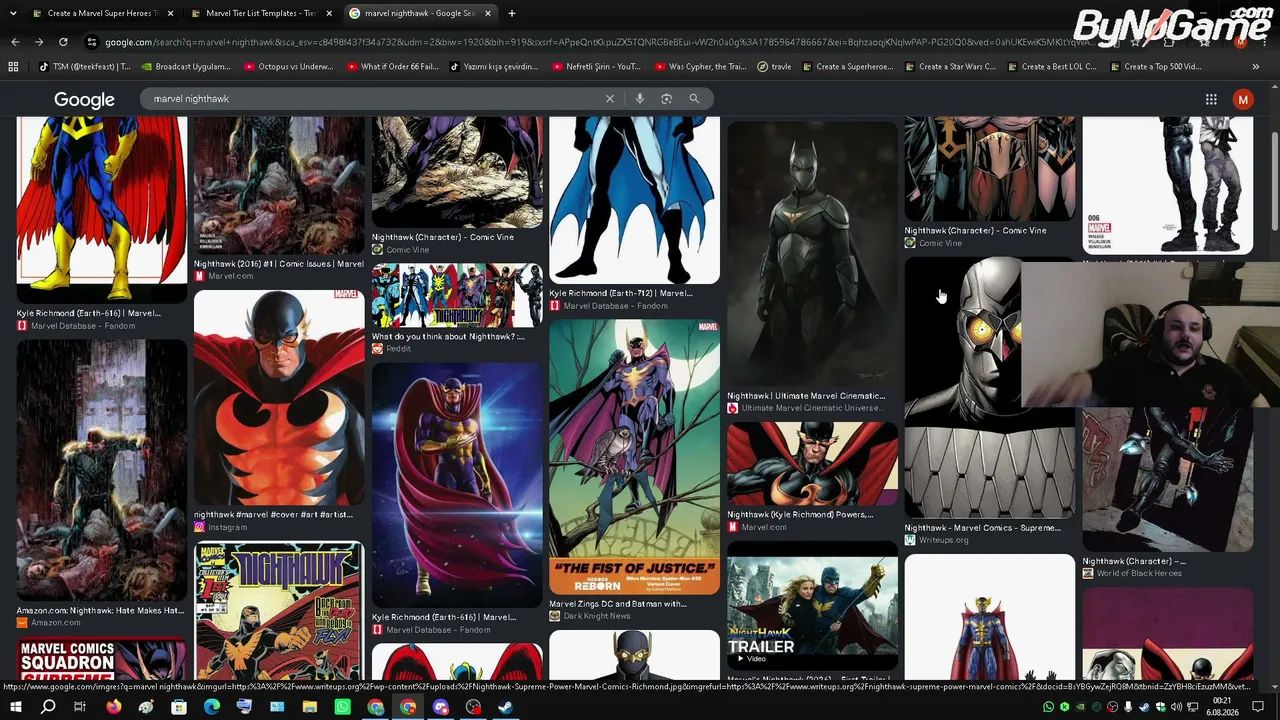Viewport: 1280px width, 720px height.
Task: Close the Create a Marvel Super Heroes tab
Action: [x=171, y=13]
